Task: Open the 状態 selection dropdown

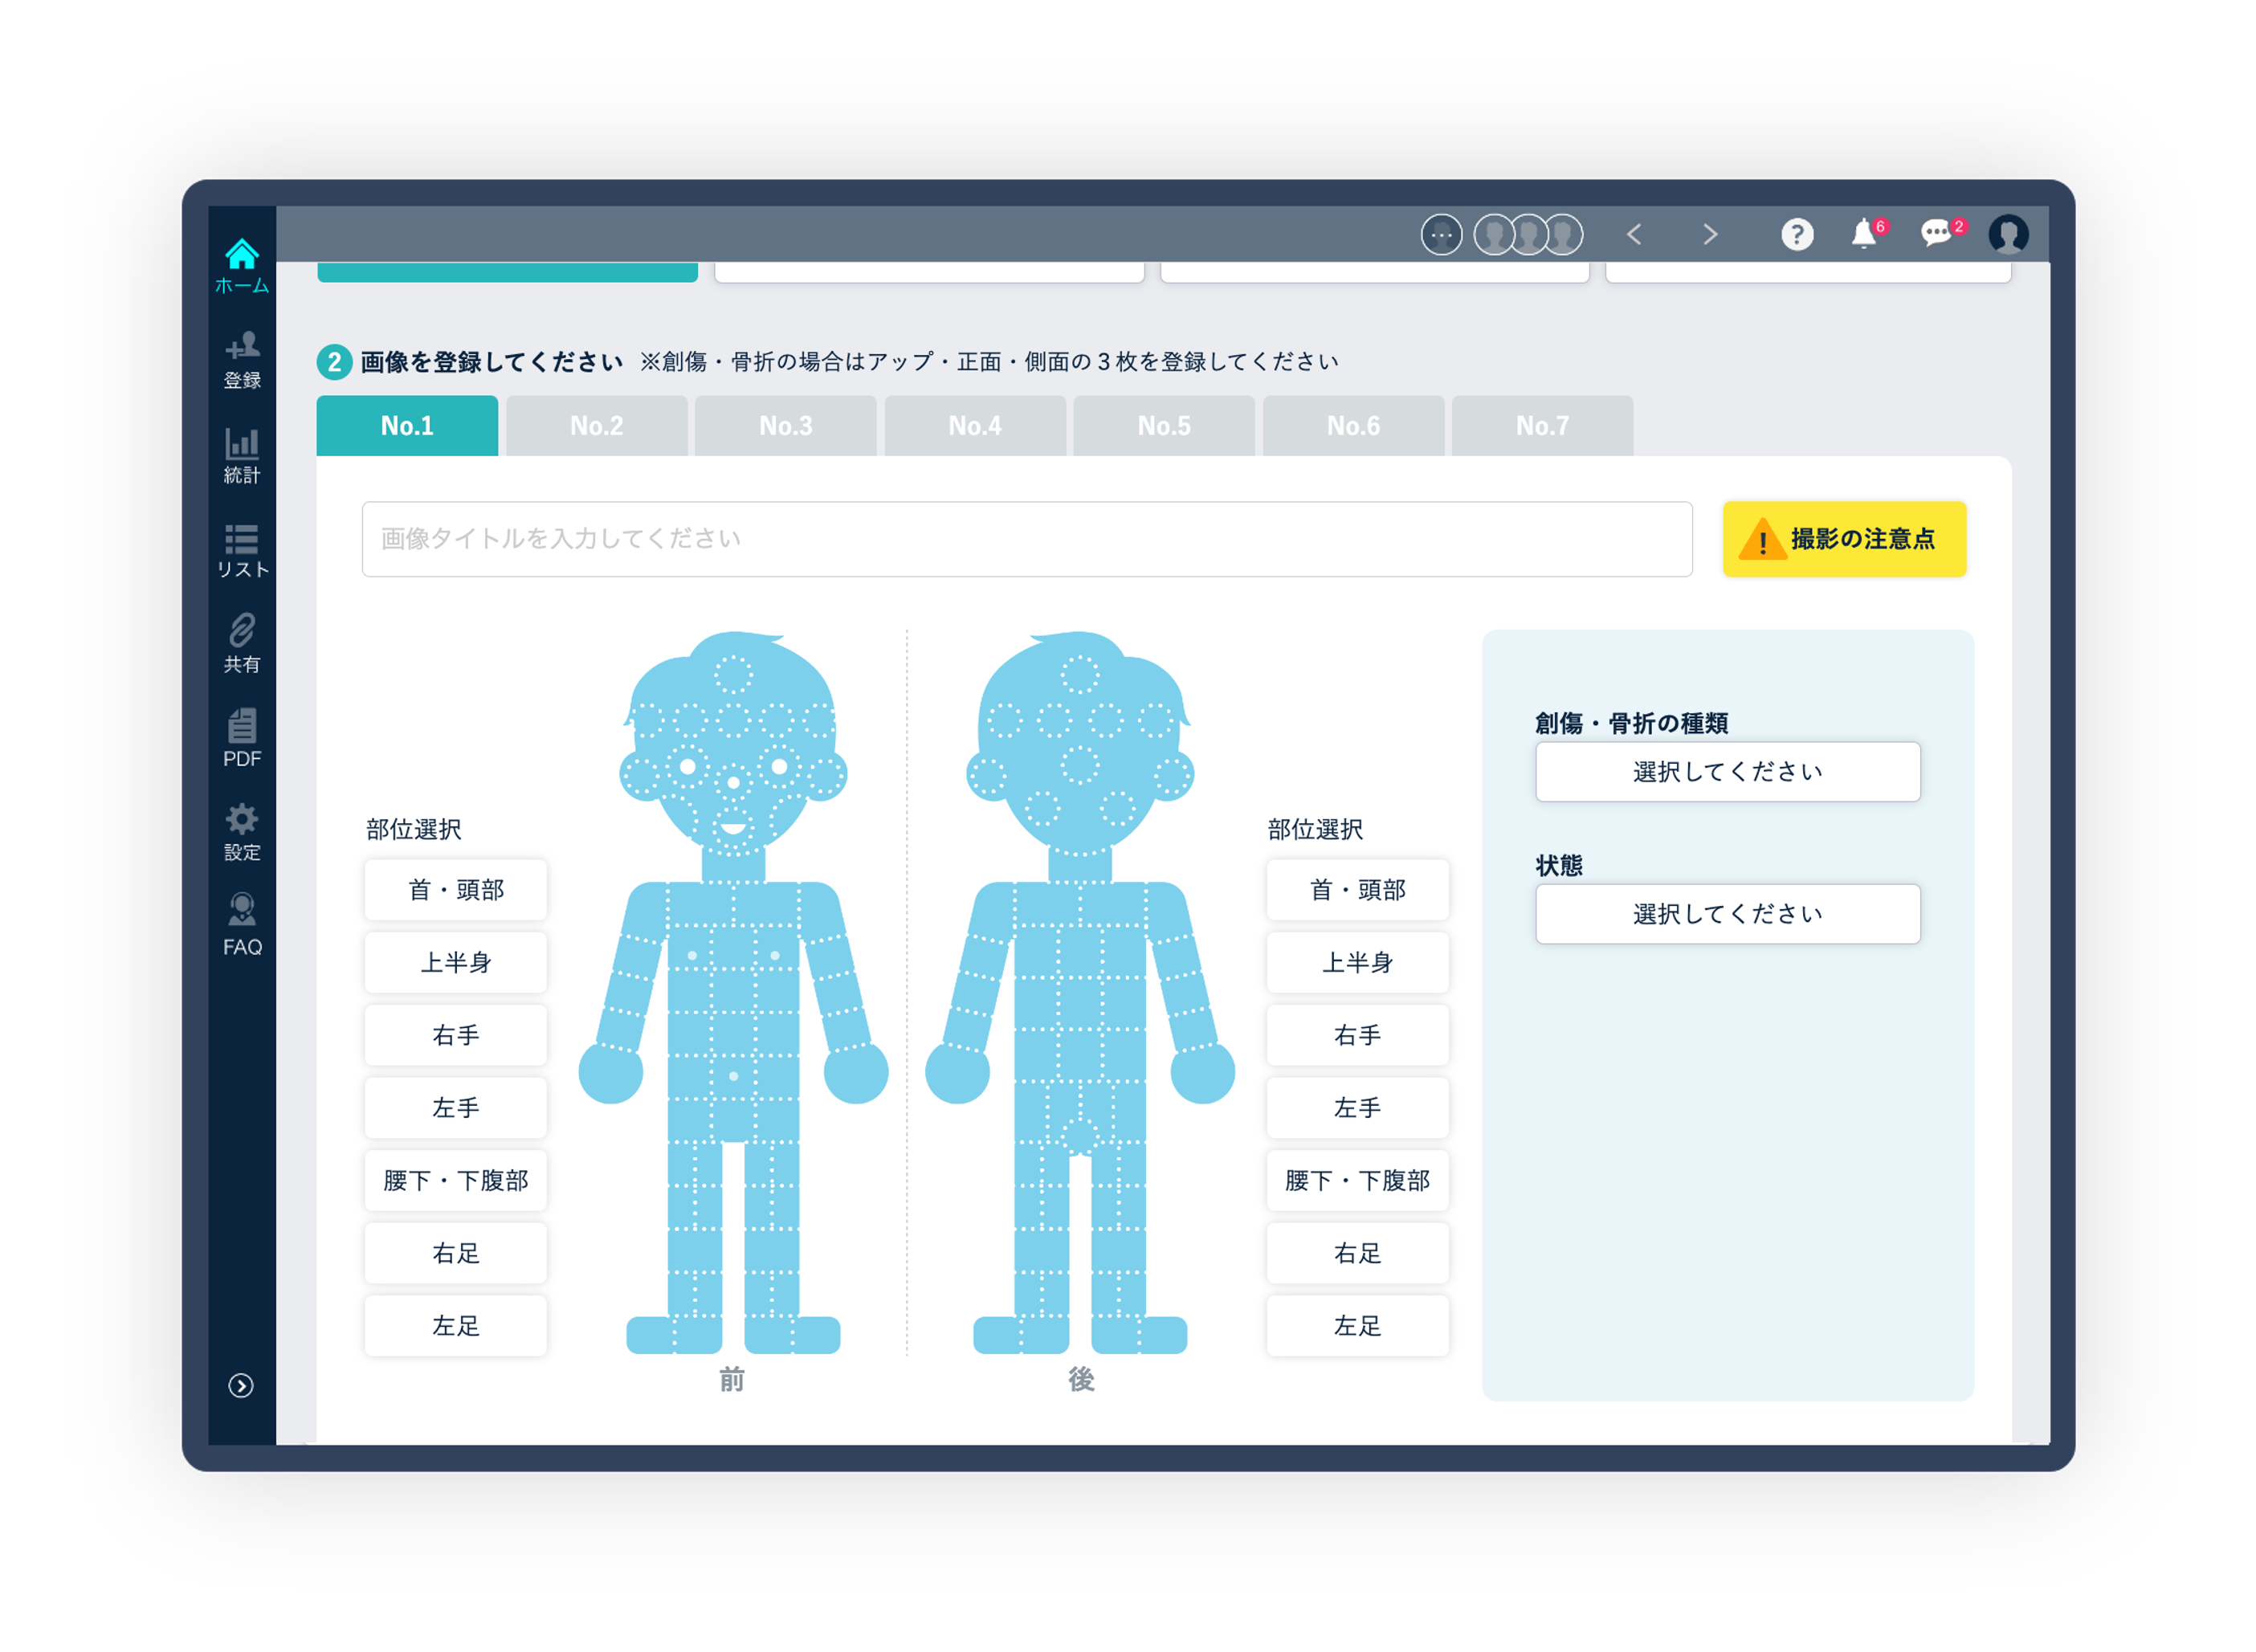Action: 1728,914
